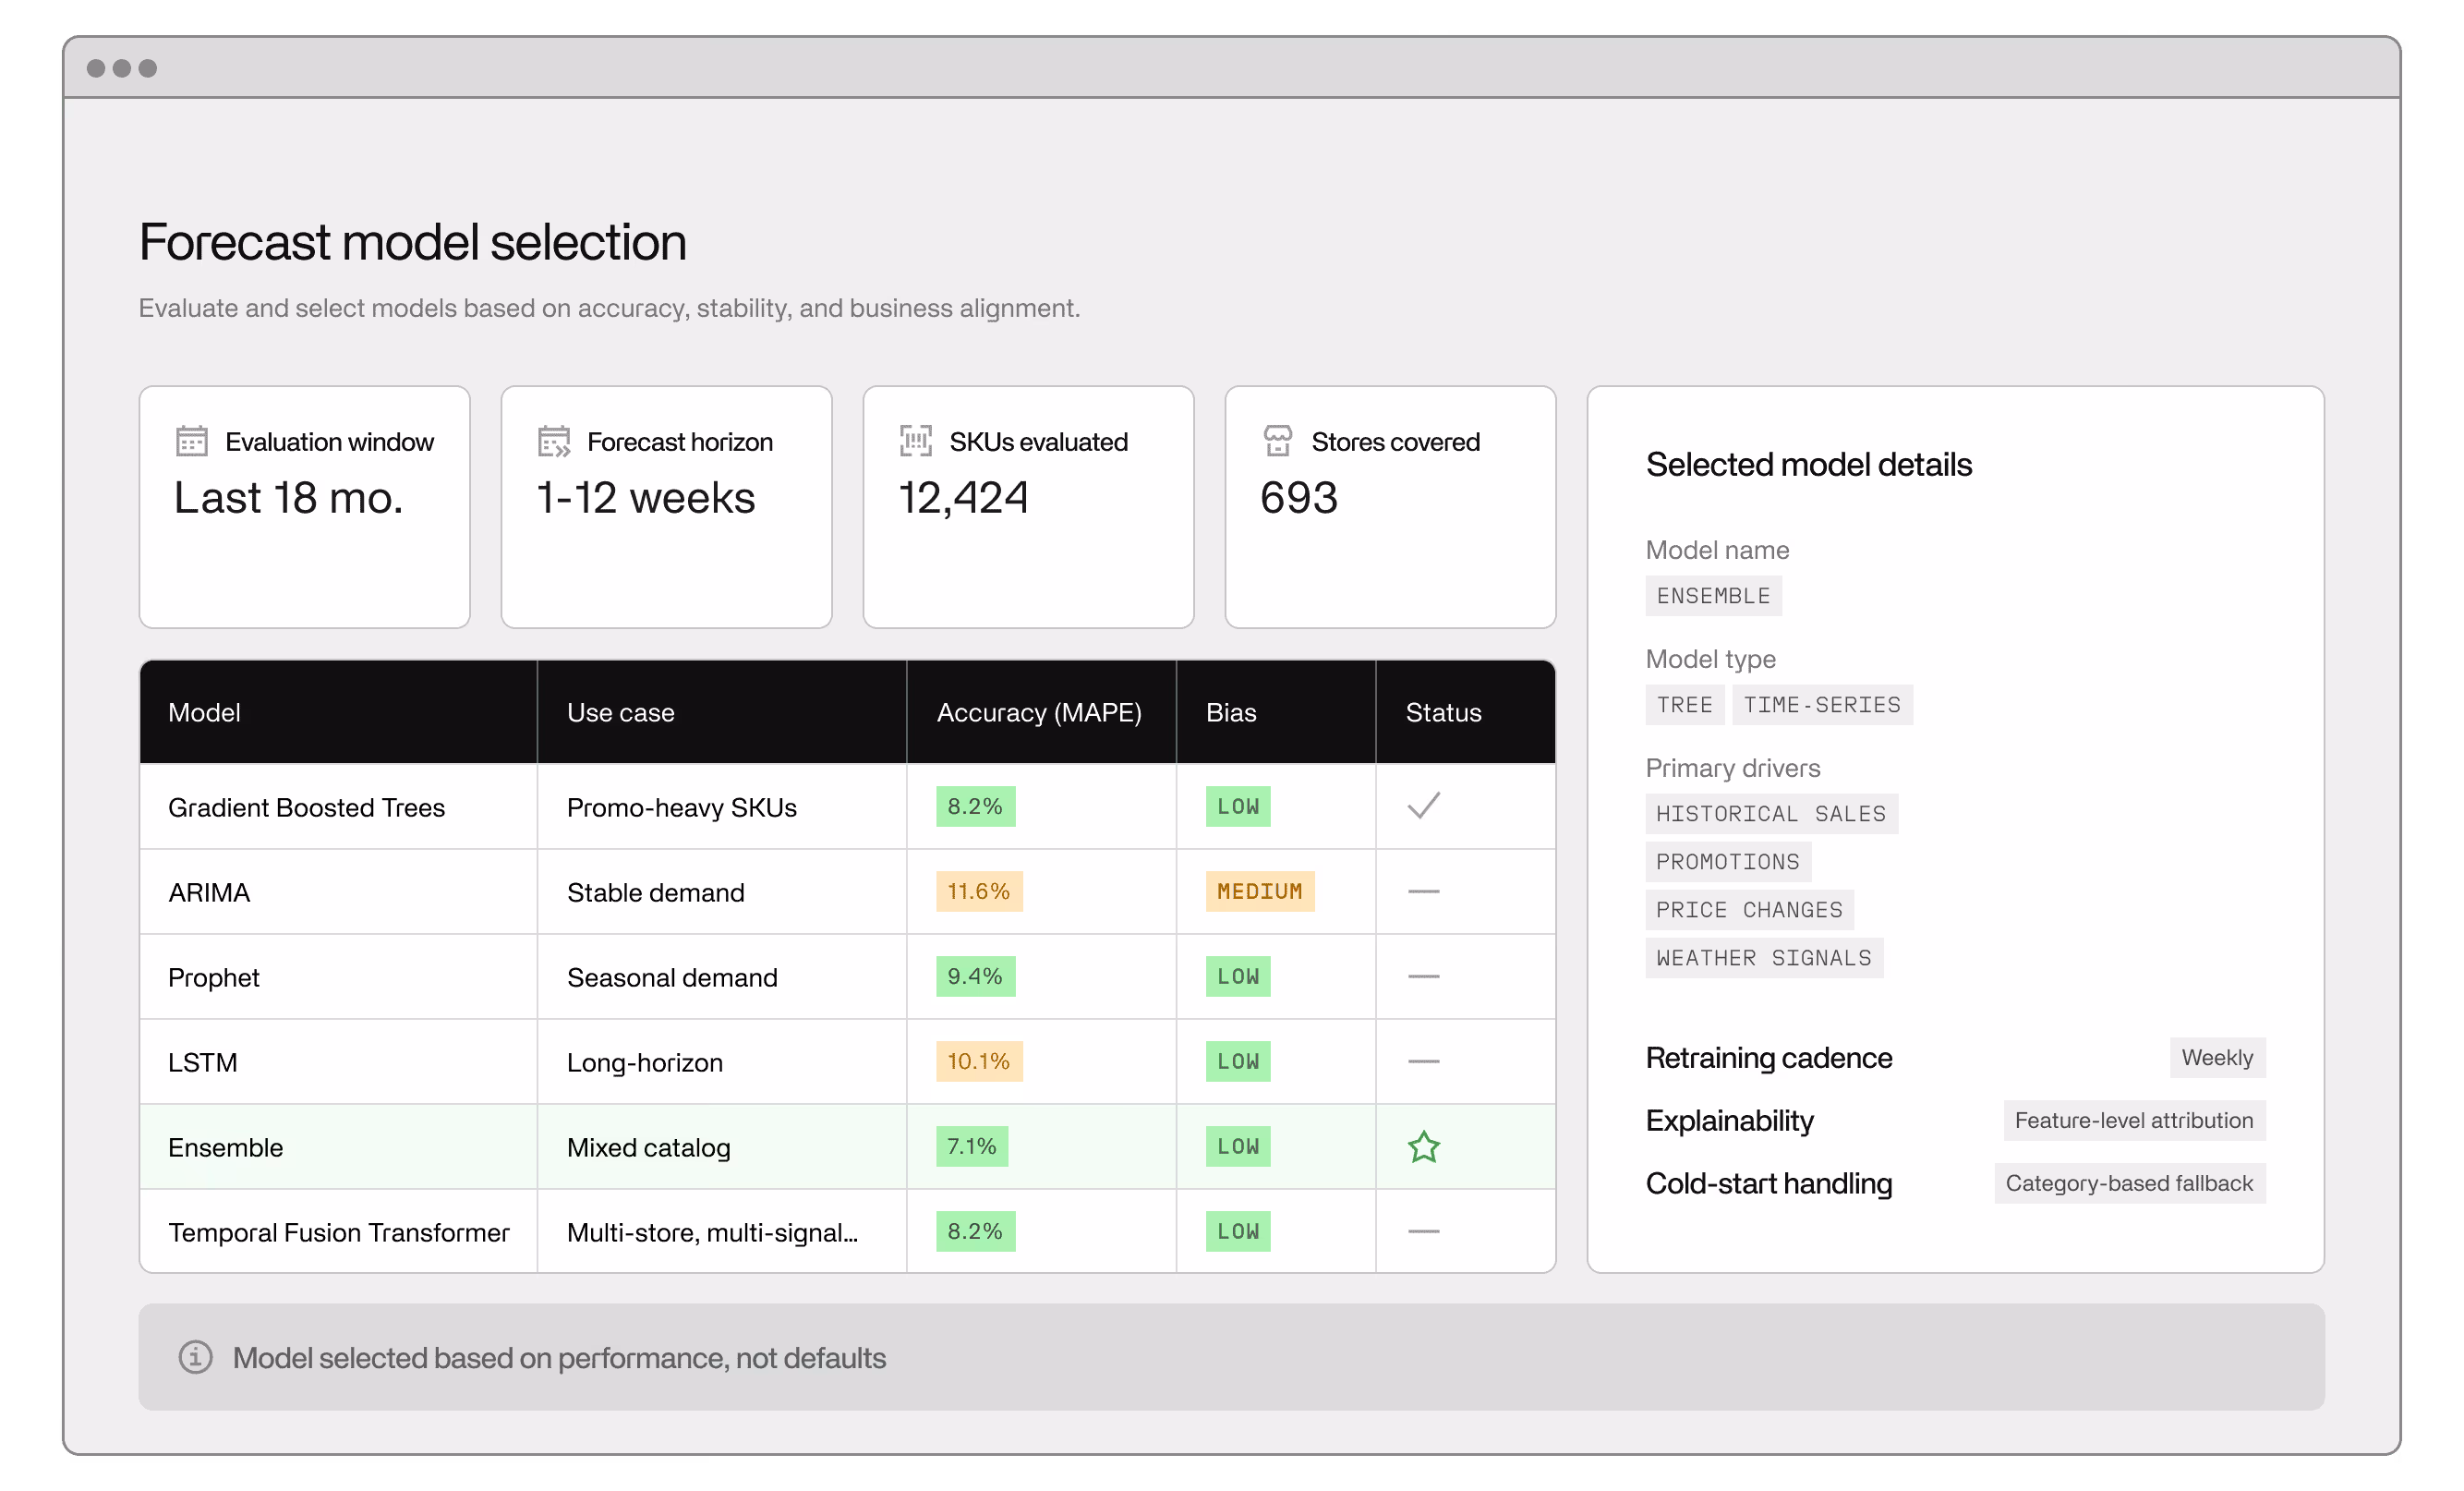This screenshot has height=1491, width=2464.
Task: Click the WEATHER SIGNALS driver tag
Action: pyautogui.click(x=1764, y=957)
